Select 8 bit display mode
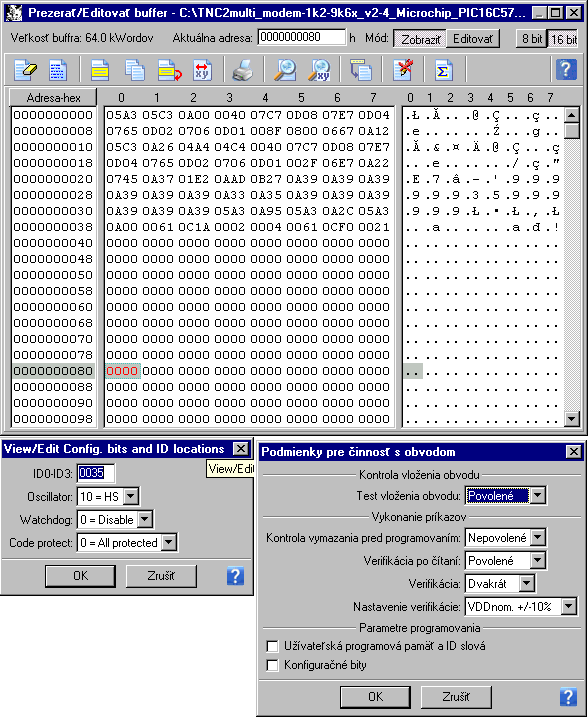 [532, 39]
